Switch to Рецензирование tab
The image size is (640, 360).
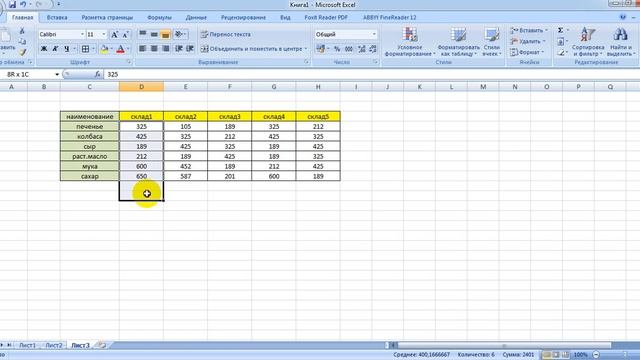click(243, 18)
